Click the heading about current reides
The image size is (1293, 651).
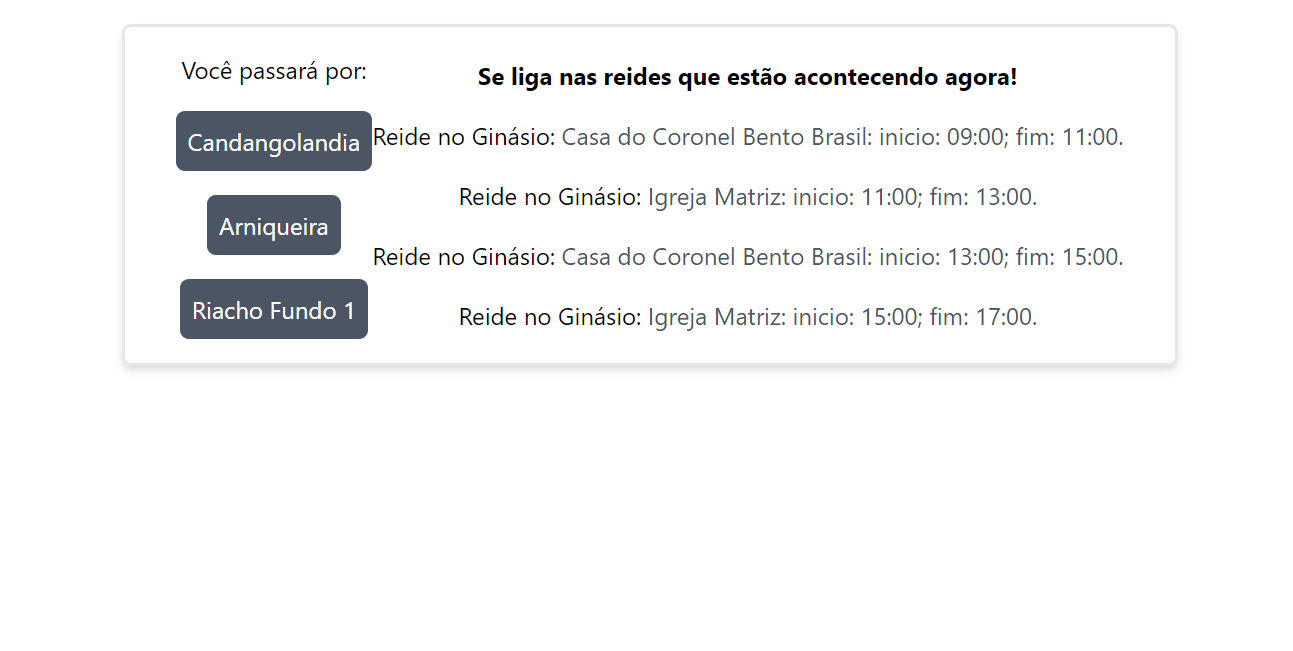(748, 76)
